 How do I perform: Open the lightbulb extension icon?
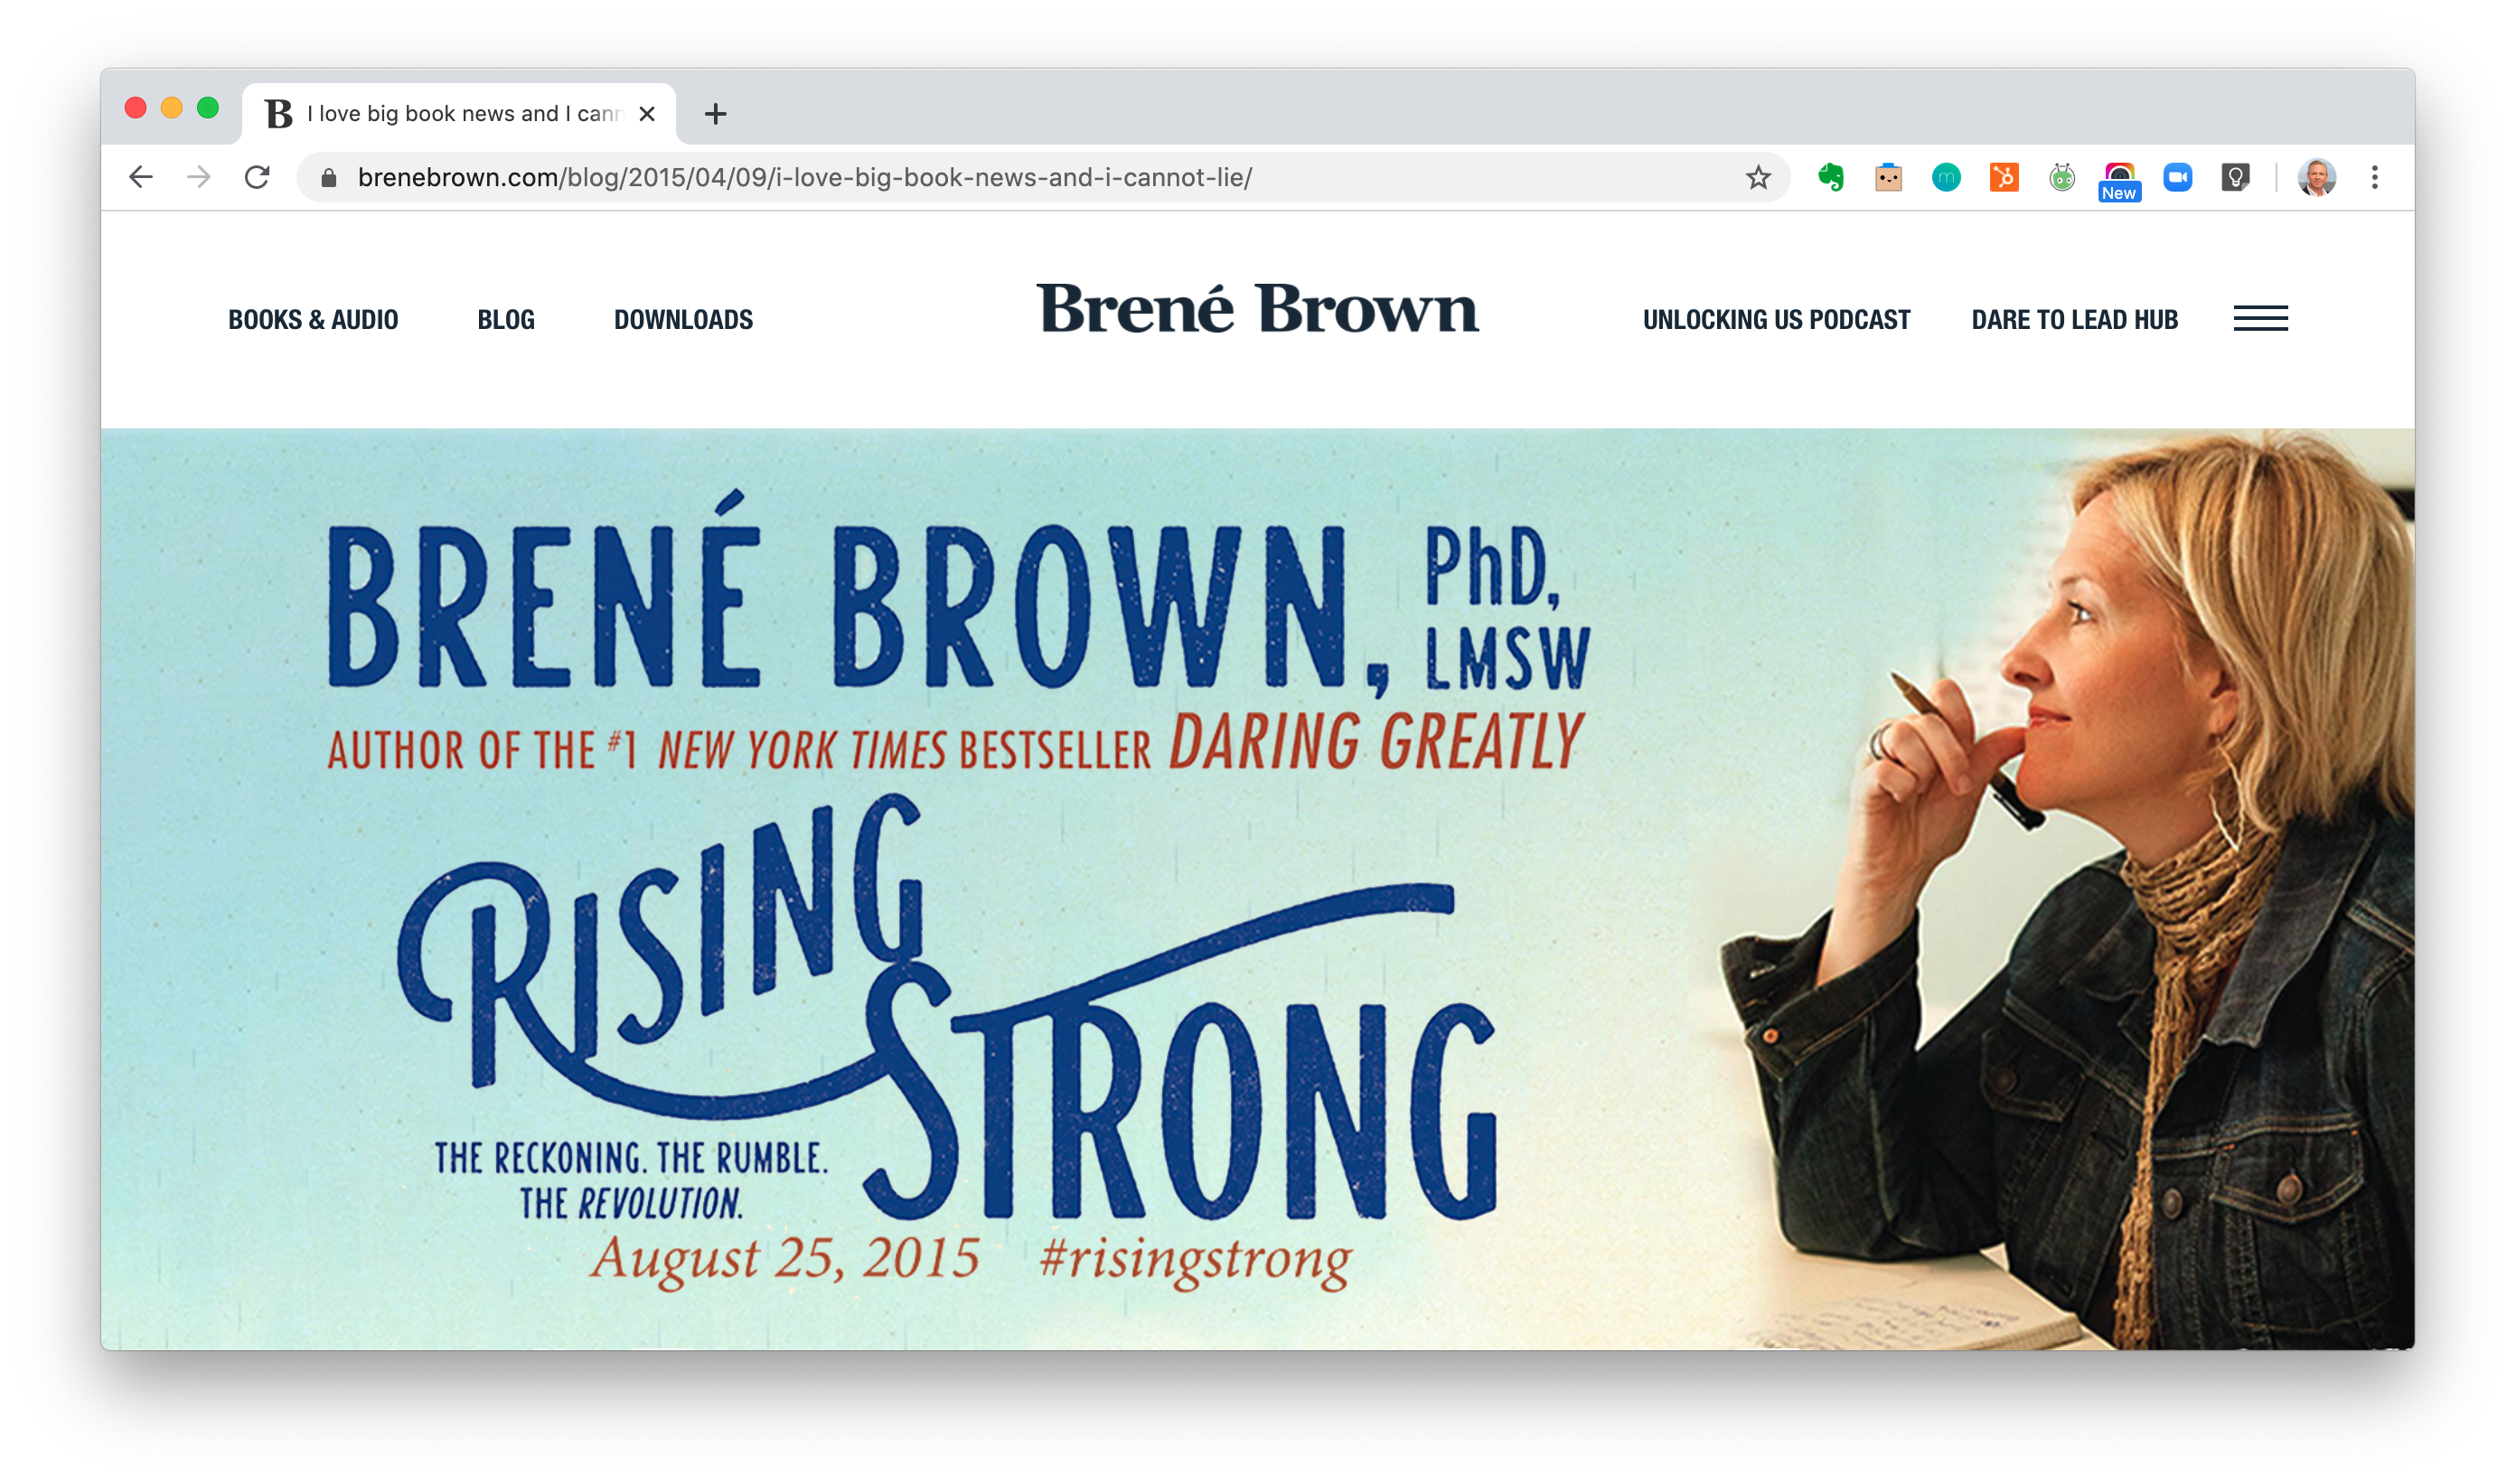[2234, 177]
